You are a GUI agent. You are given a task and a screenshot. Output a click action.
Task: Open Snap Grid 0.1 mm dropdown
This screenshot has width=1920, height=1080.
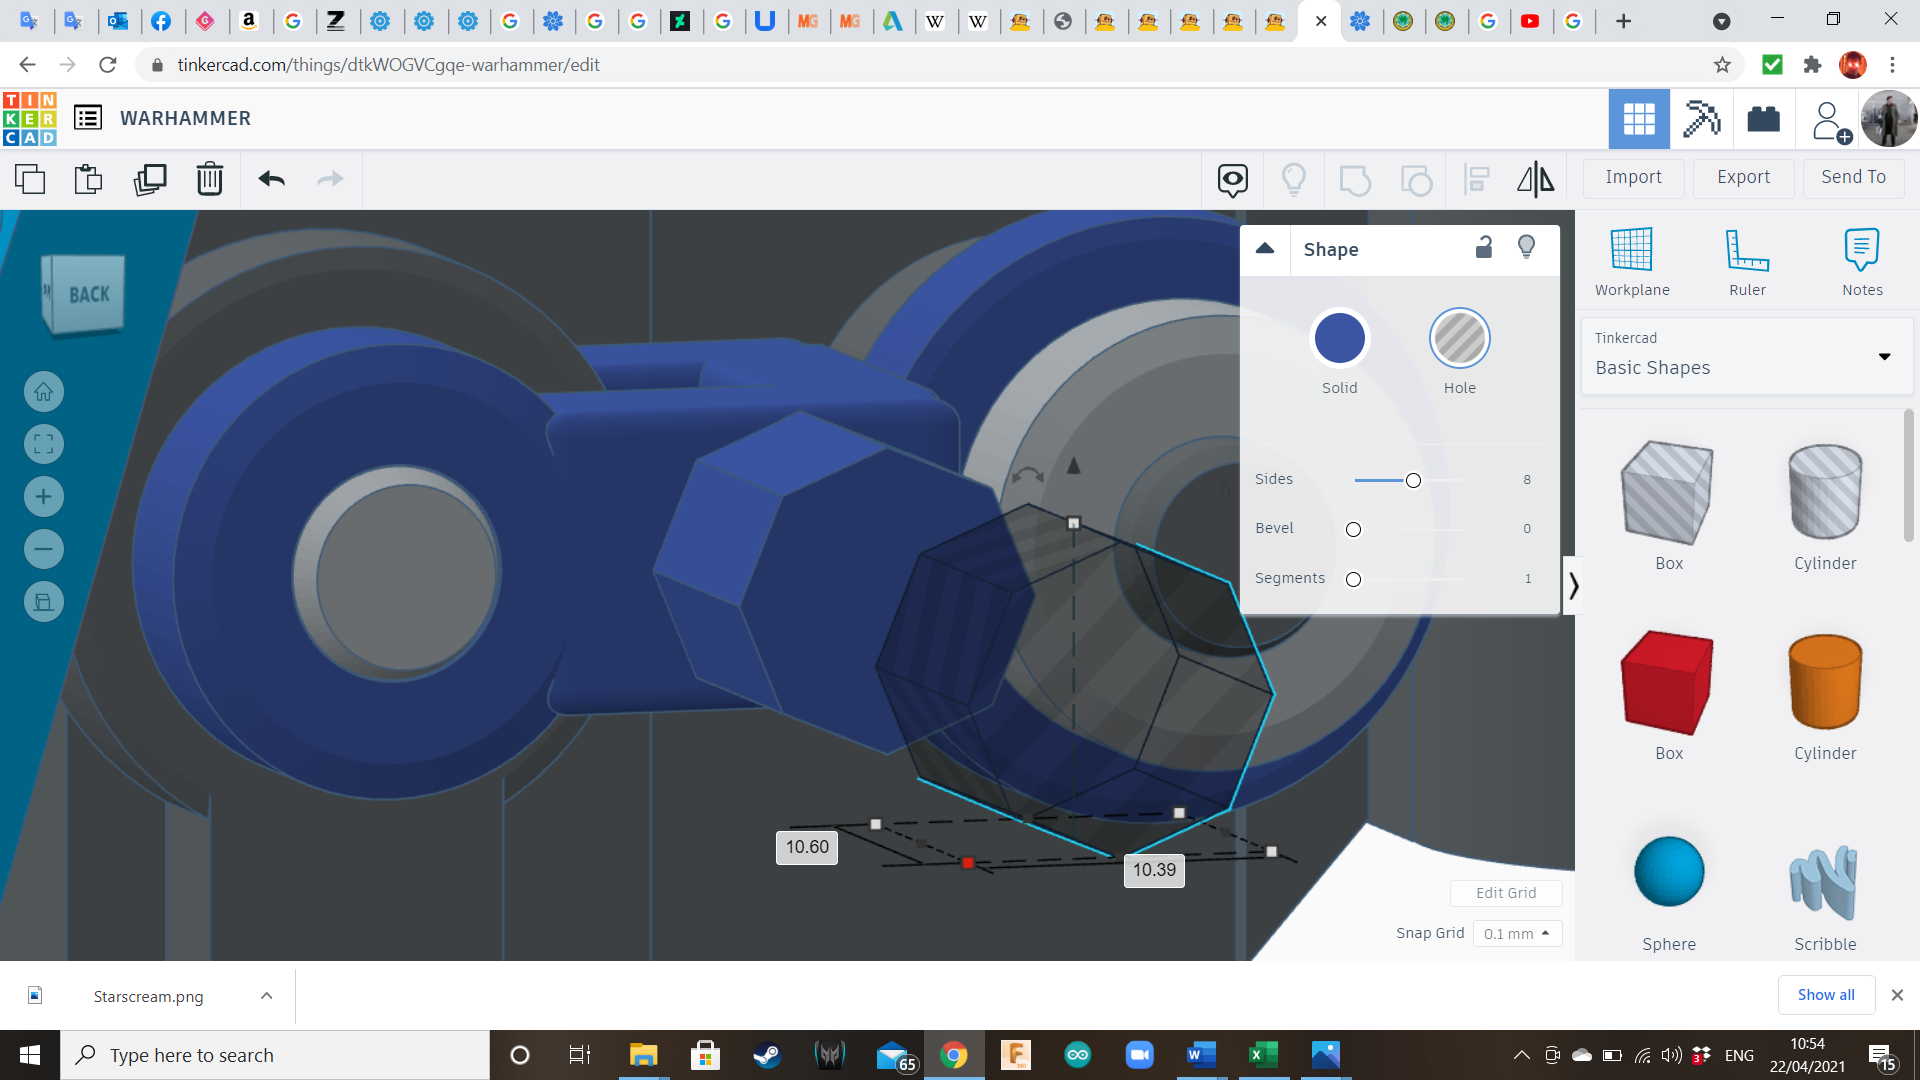pos(1516,933)
